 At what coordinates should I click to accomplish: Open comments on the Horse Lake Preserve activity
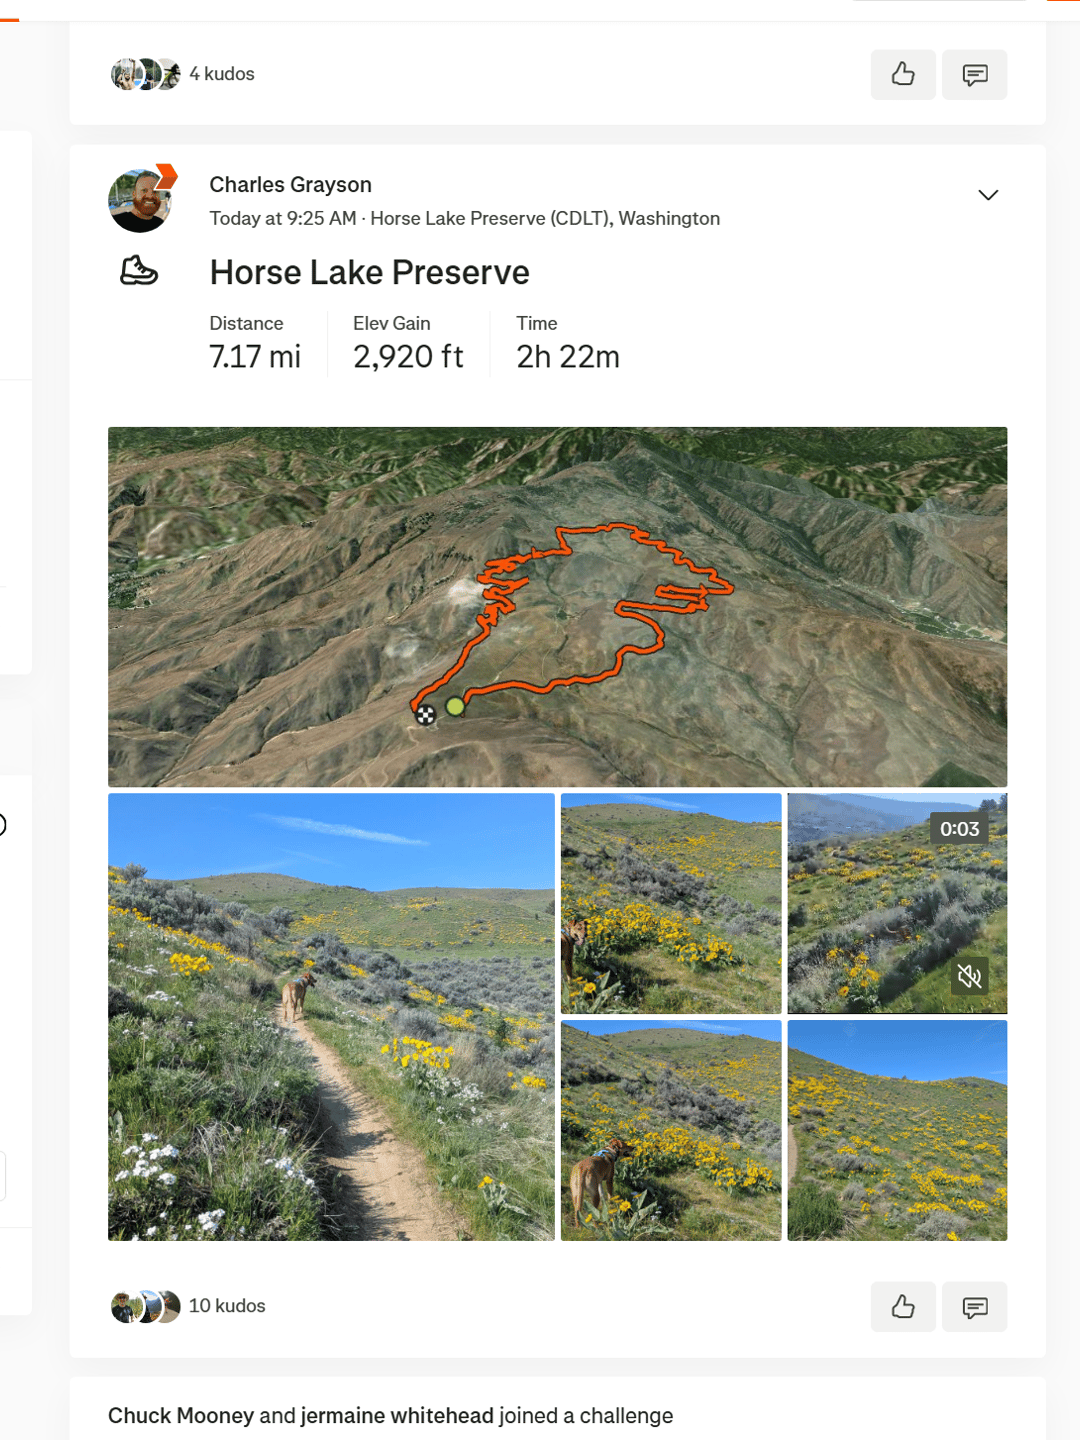975,1306
